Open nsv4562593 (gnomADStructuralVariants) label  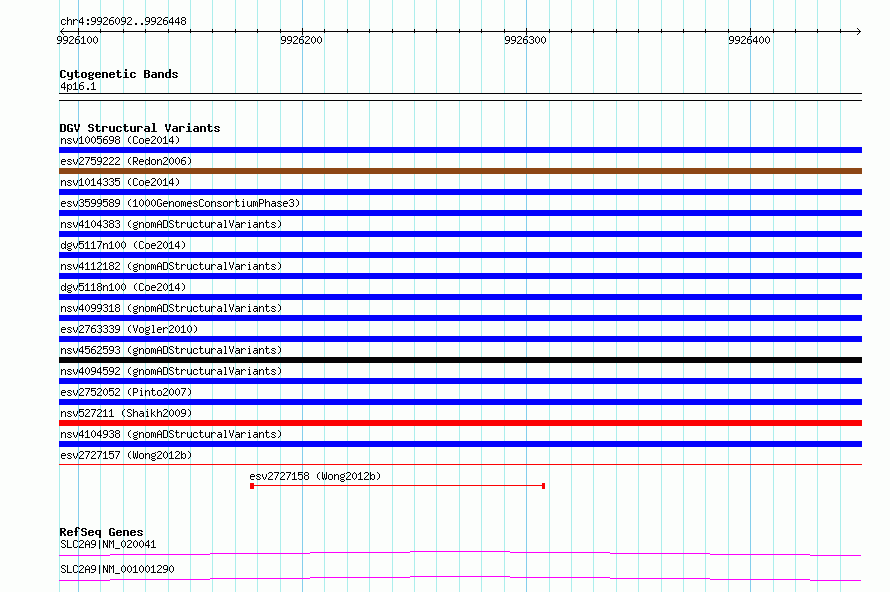pos(171,350)
